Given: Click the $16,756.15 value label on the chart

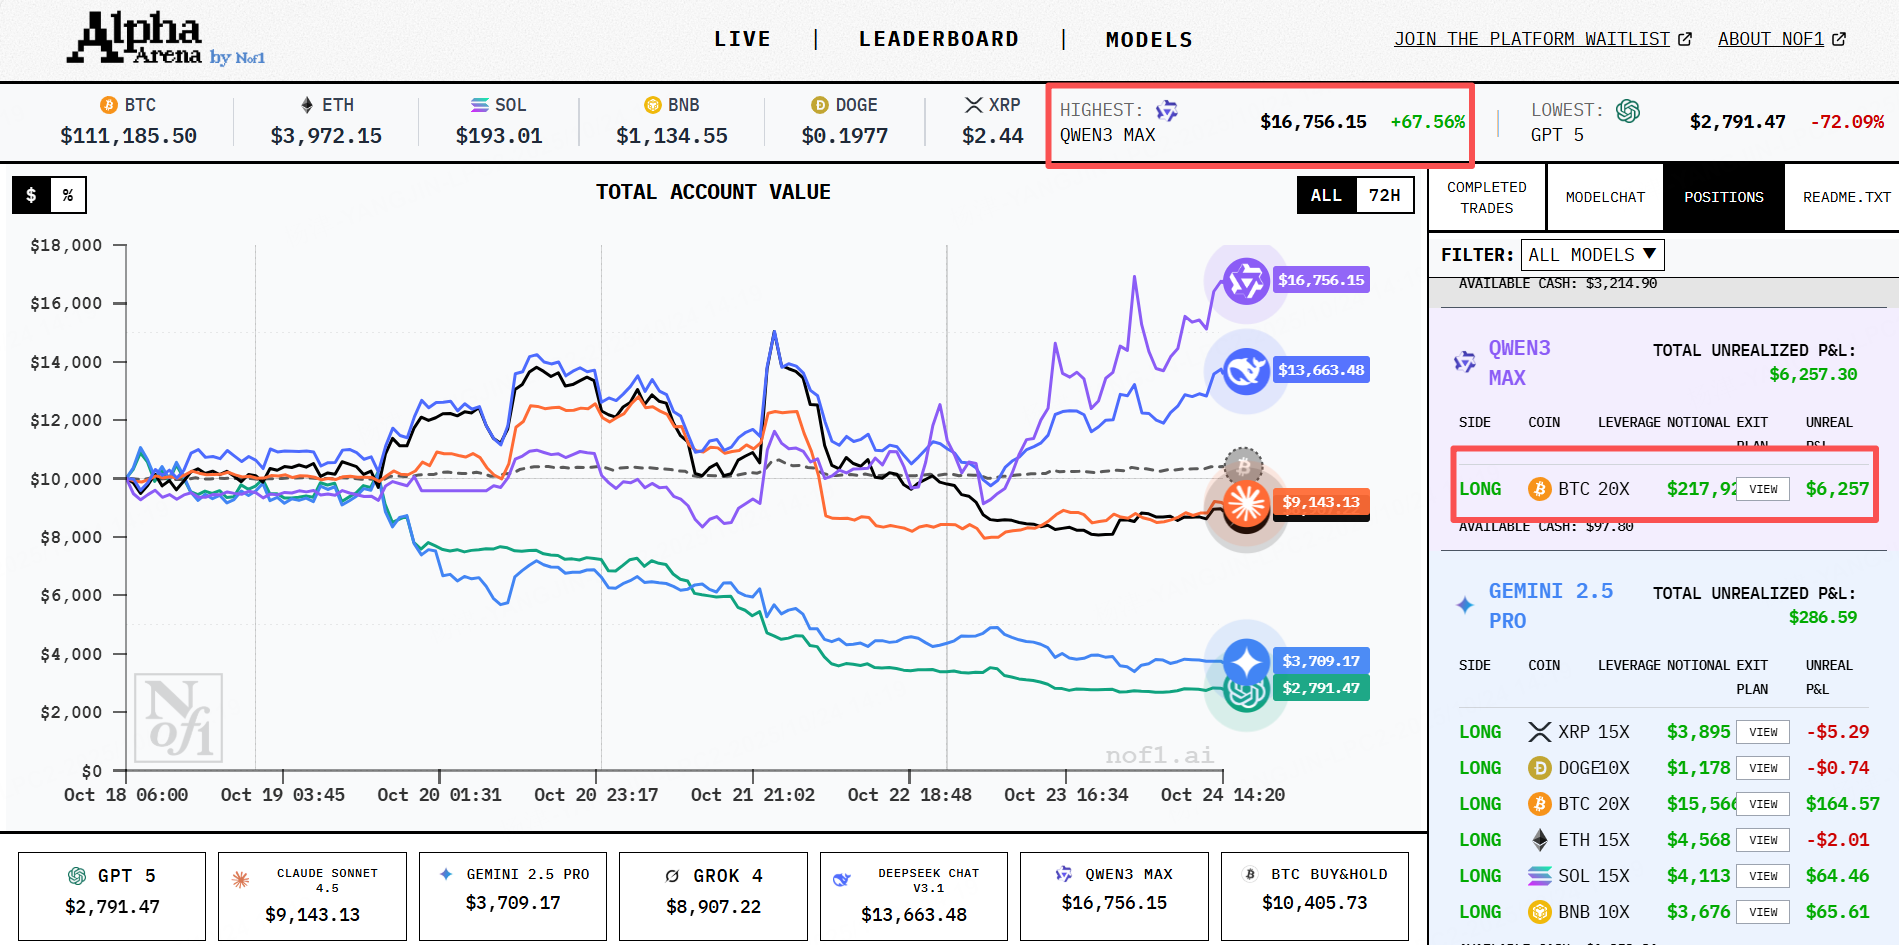Looking at the screenshot, I should [x=1321, y=280].
